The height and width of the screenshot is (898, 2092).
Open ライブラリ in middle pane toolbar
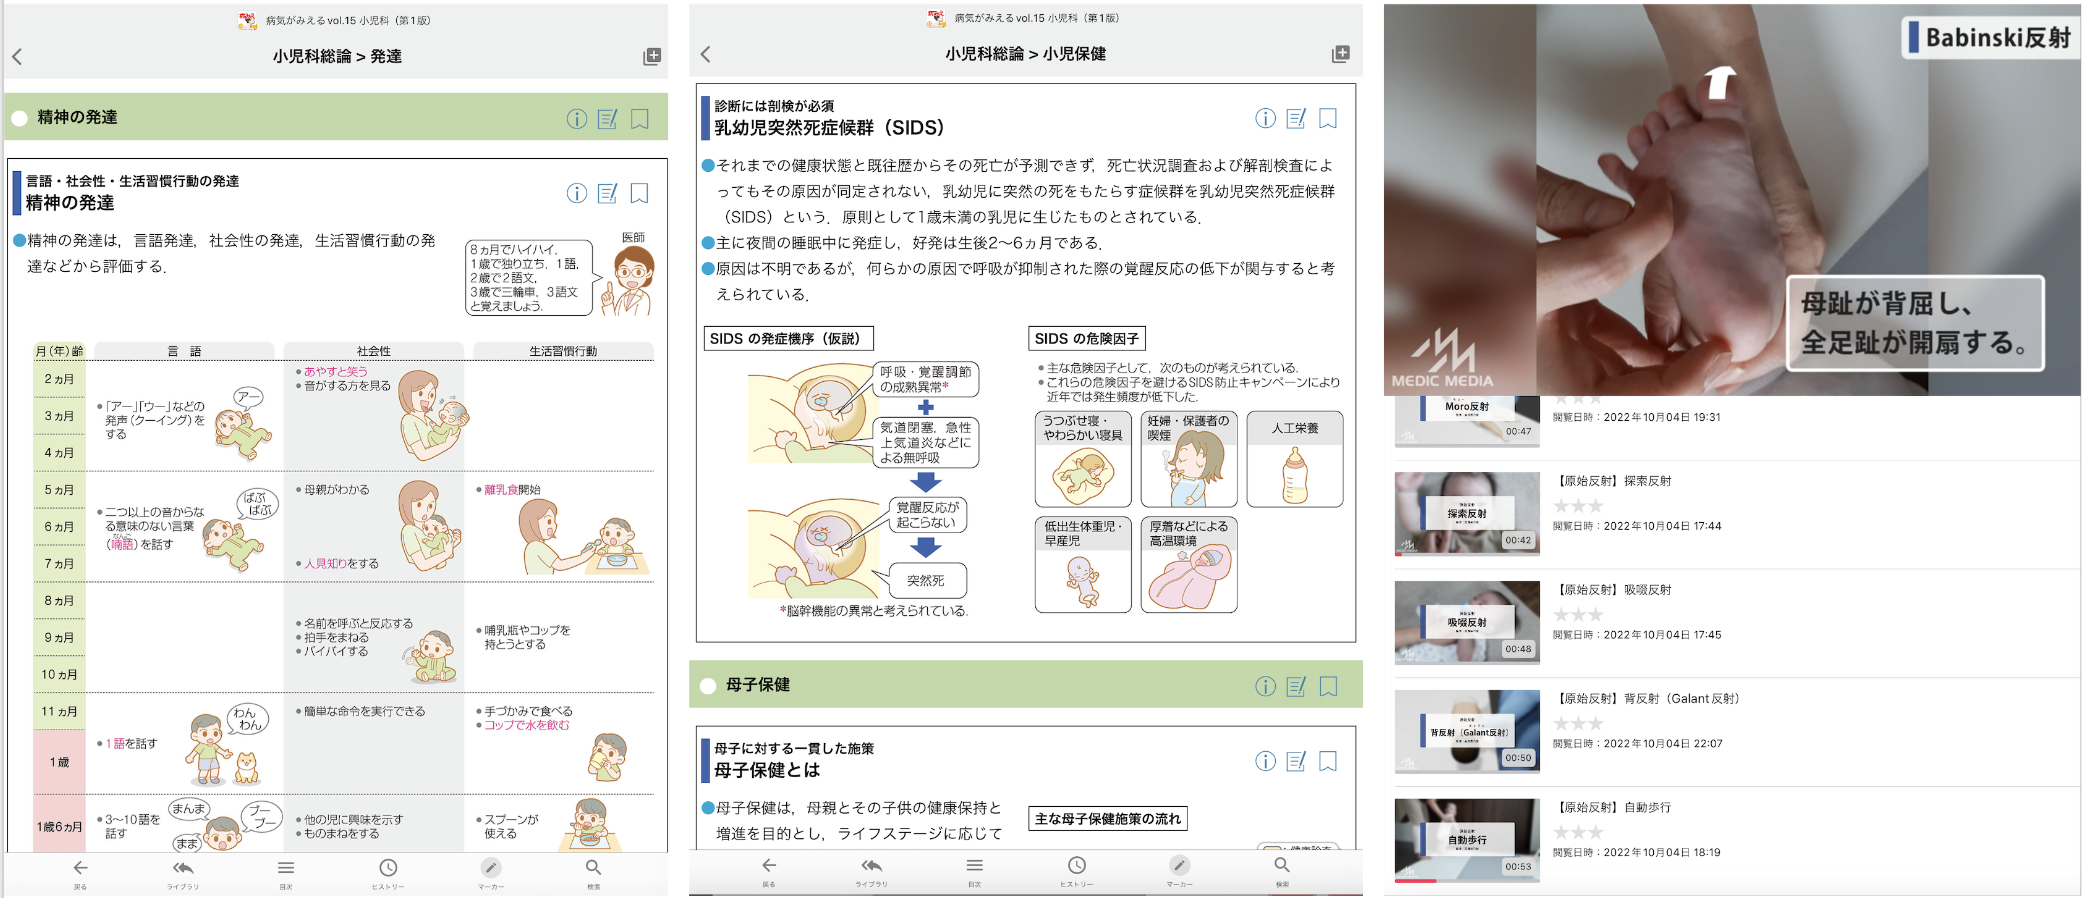[872, 871]
